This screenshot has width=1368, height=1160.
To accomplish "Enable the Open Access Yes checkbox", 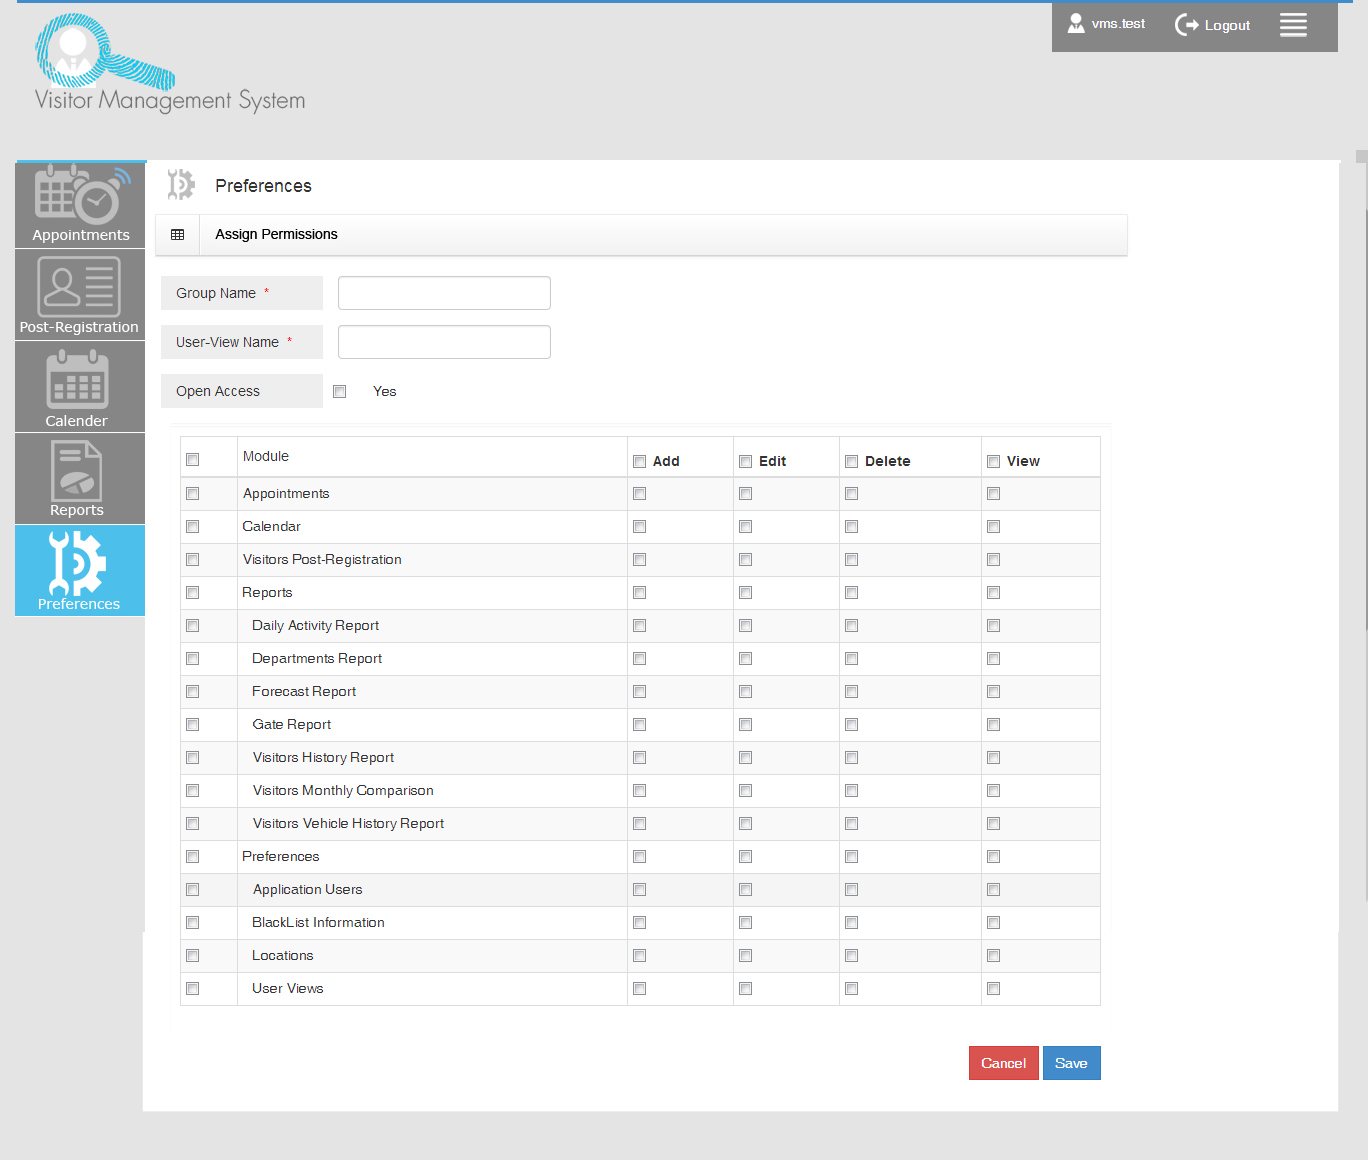I will pos(340,392).
